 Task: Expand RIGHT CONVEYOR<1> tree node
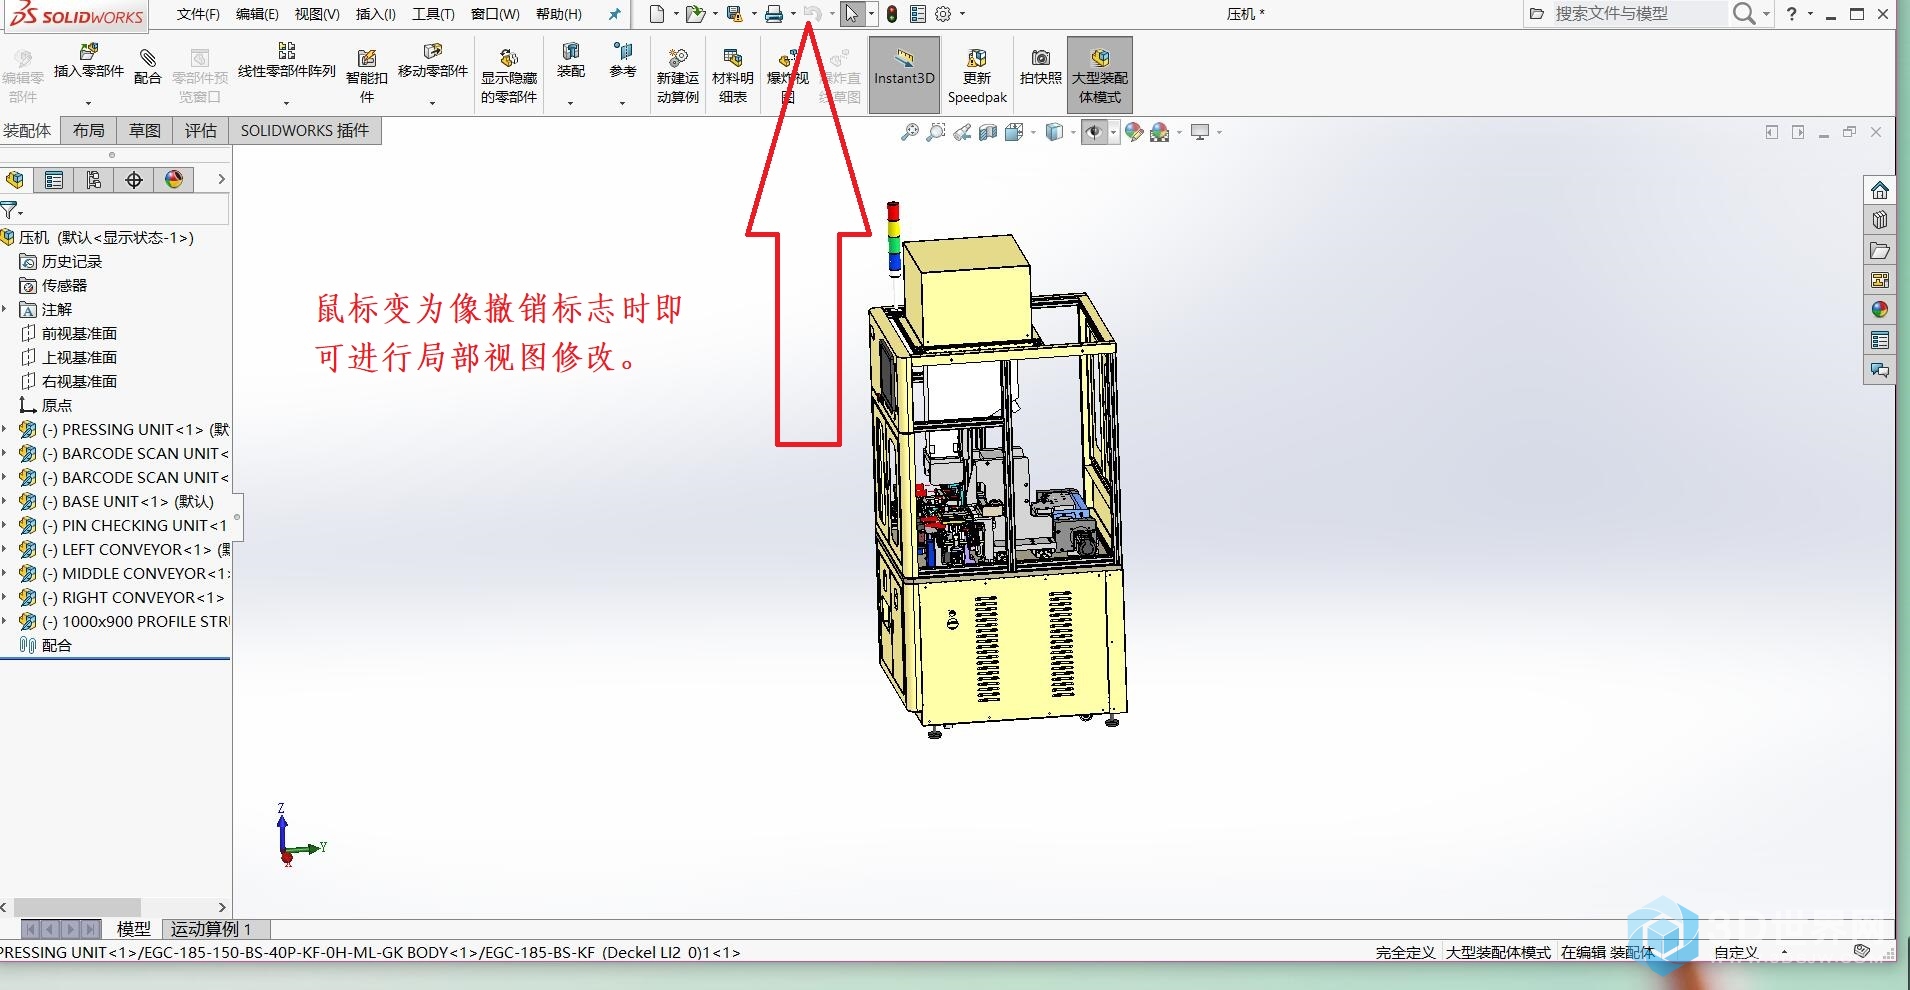(x=5, y=598)
